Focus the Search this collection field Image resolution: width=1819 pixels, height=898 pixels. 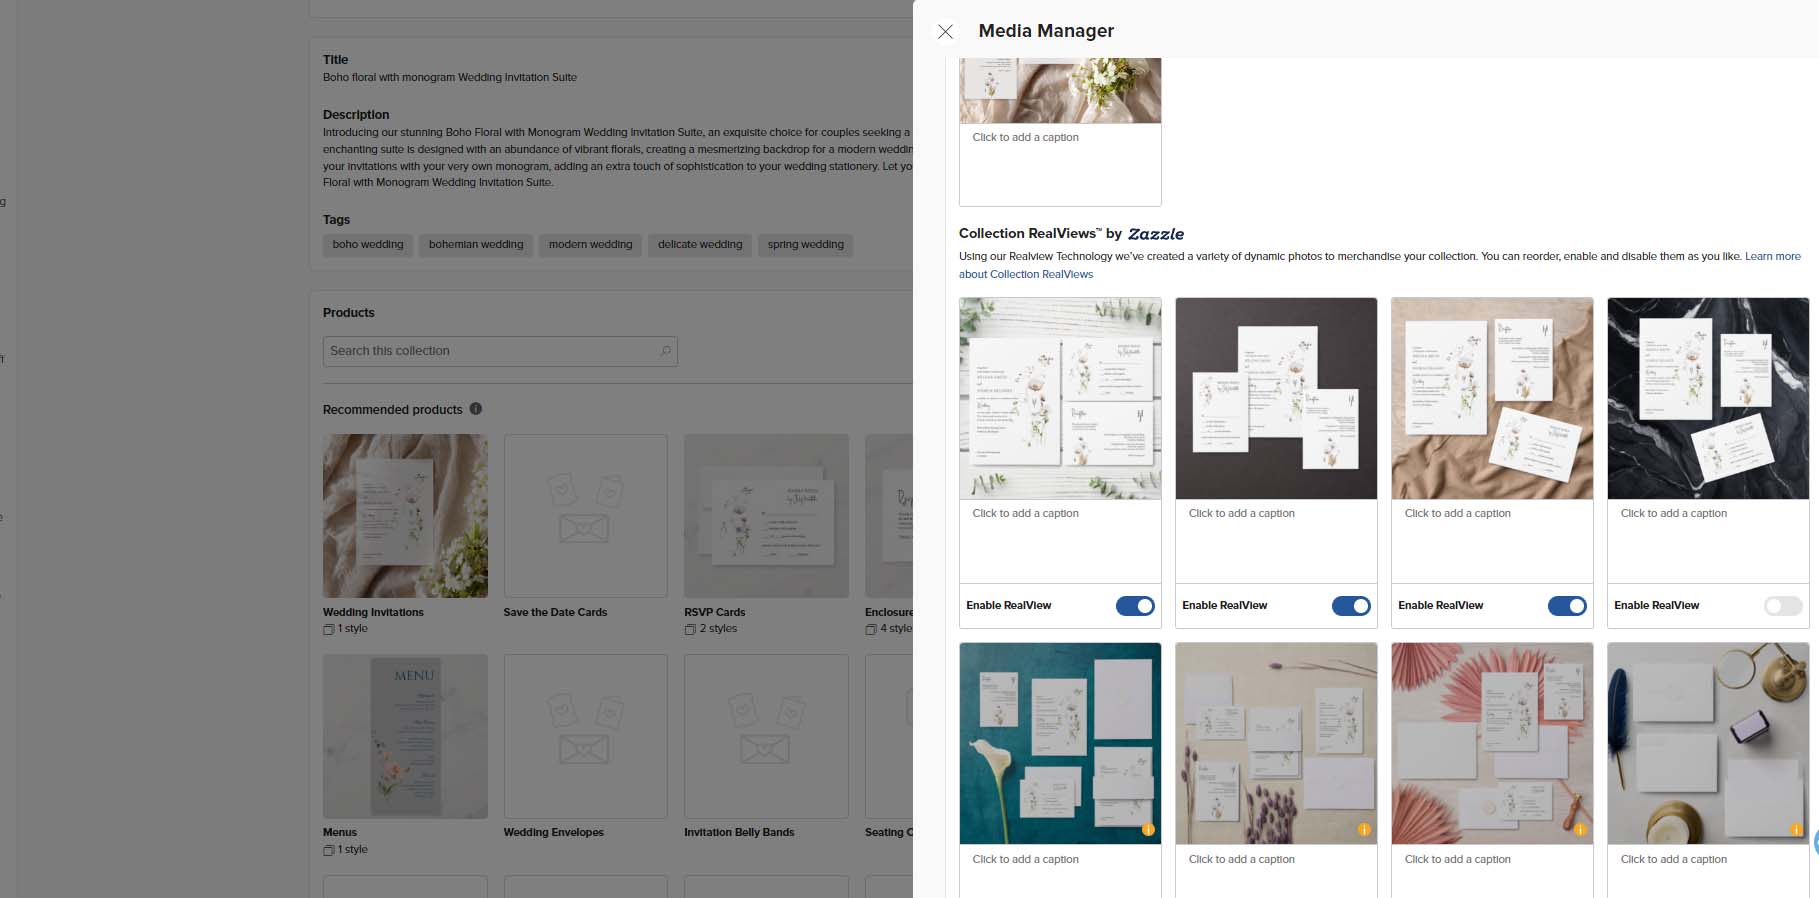click(x=500, y=351)
